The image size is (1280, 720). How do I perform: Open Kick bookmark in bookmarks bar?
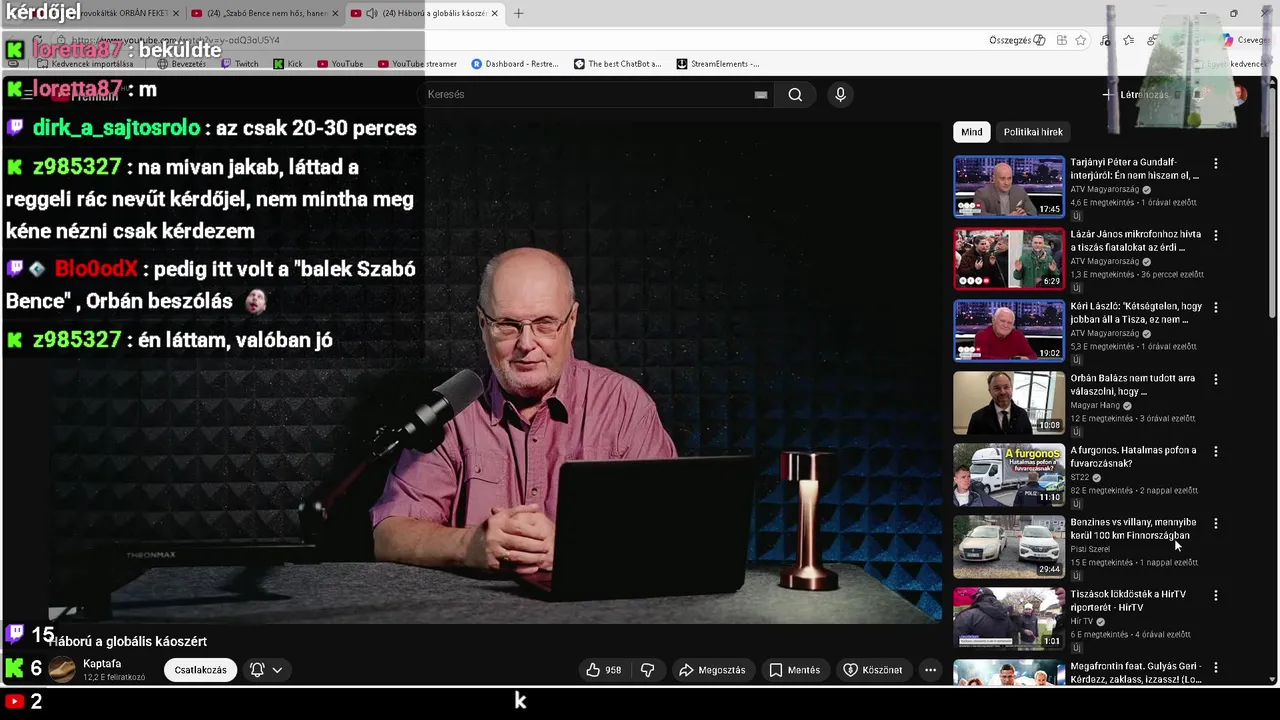(x=288, y=64)
